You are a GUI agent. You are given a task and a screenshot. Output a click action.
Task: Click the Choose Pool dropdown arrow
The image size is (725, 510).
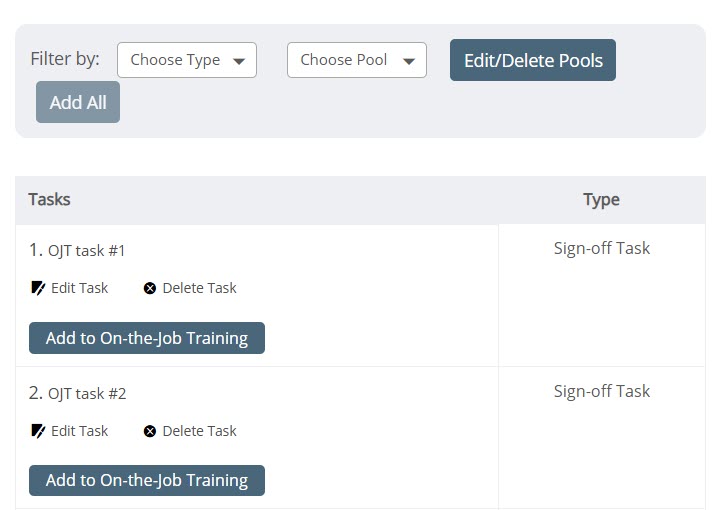(409, 61)
